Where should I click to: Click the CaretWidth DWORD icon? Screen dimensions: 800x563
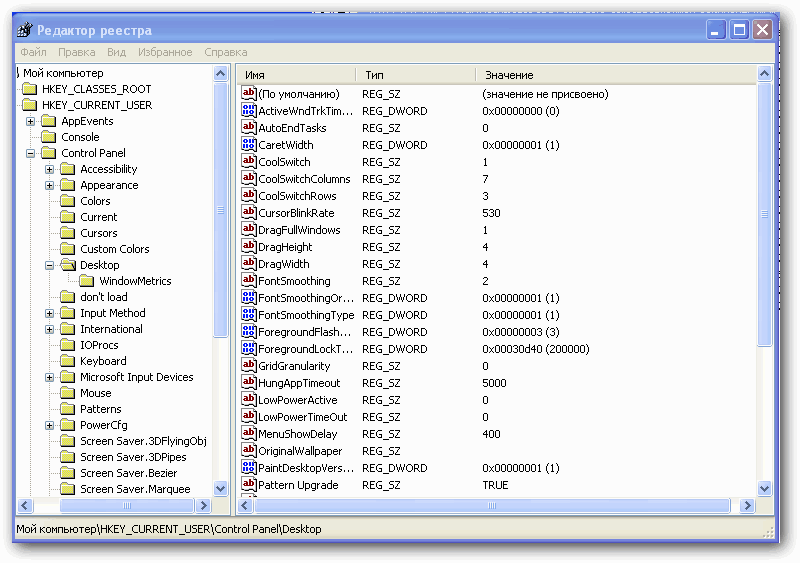point(248,144)
